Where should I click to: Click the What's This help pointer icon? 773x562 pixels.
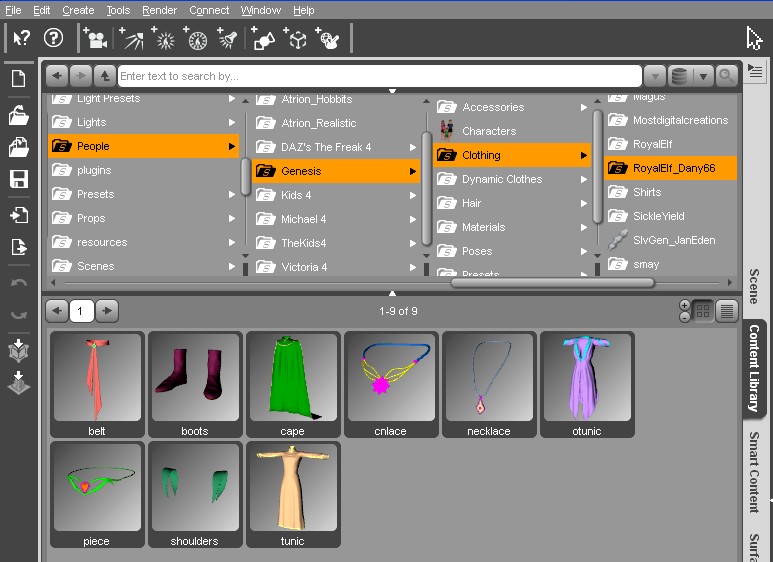[21, 38]
